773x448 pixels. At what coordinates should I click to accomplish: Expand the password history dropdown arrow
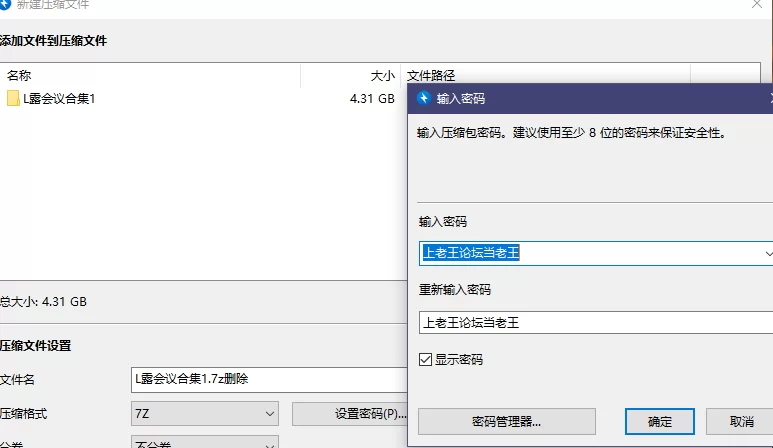(768, 253)
